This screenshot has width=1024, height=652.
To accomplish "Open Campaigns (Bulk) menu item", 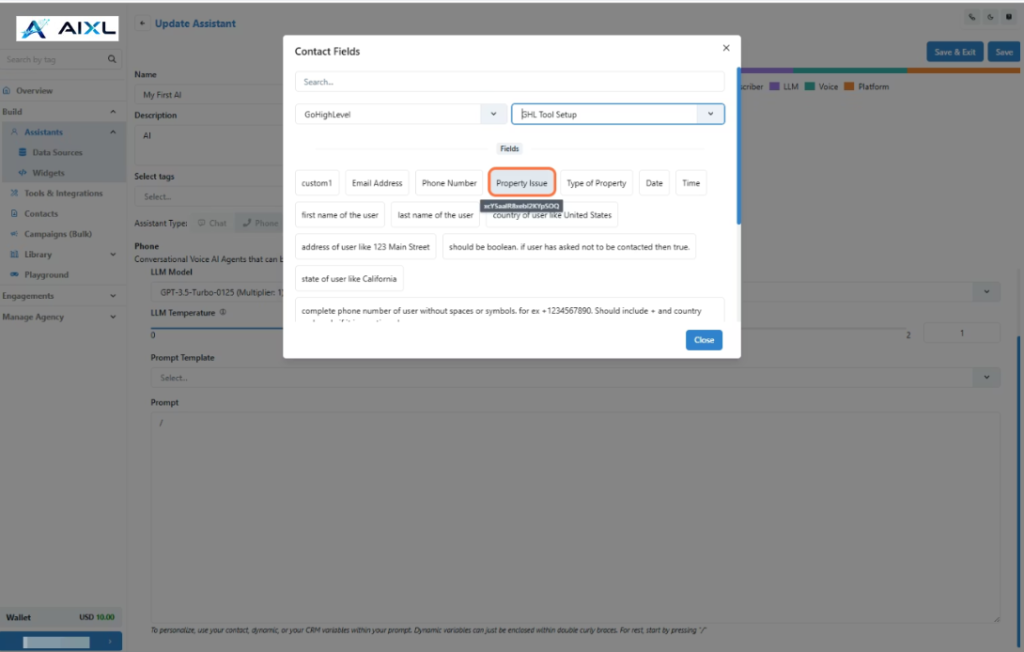I will point(57,234).
